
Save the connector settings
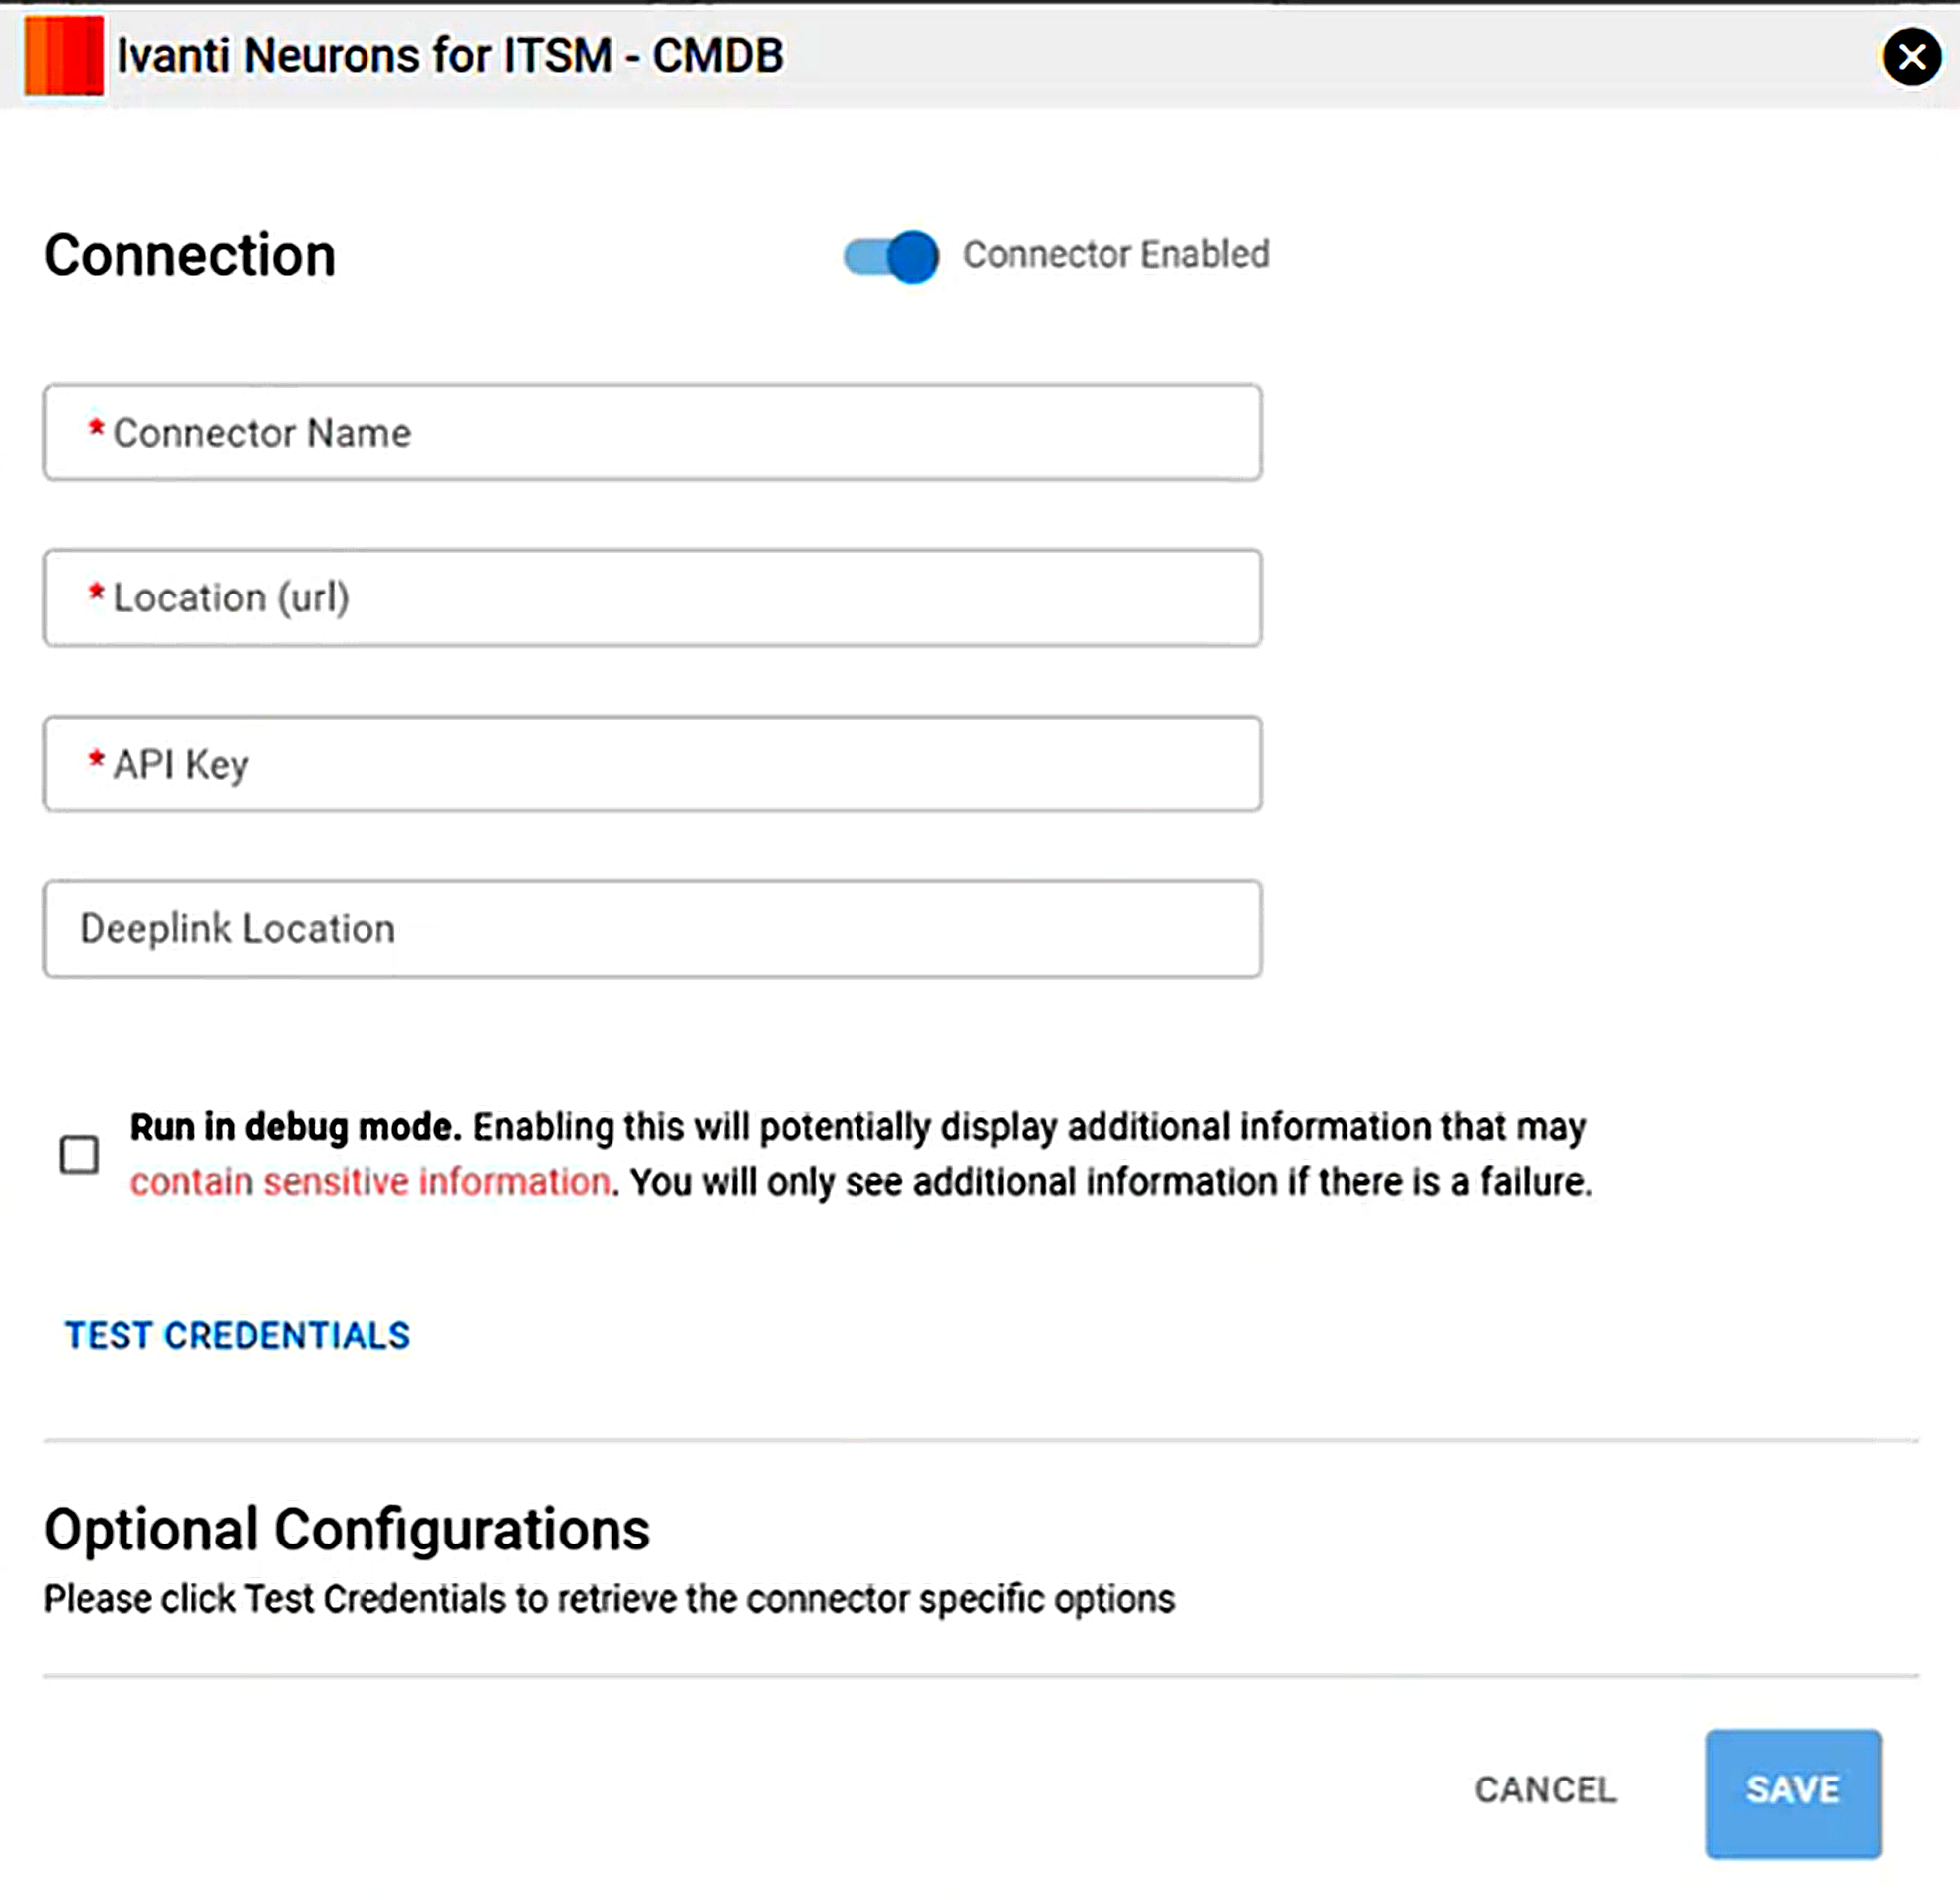point(1794,1793)
